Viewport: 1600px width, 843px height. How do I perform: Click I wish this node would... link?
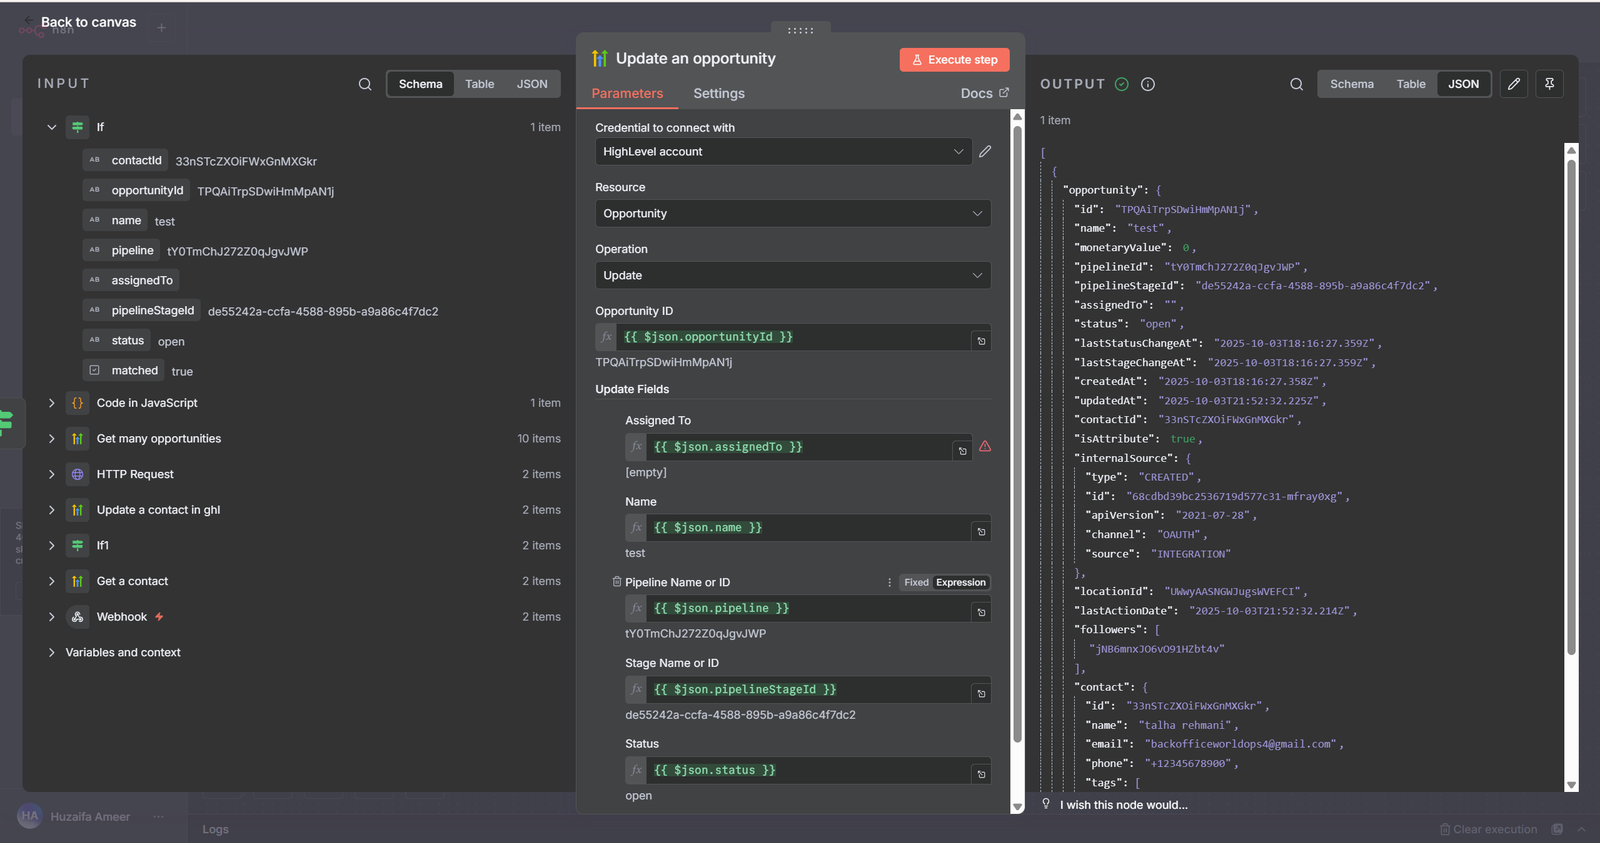click(x=1124, y=805)
